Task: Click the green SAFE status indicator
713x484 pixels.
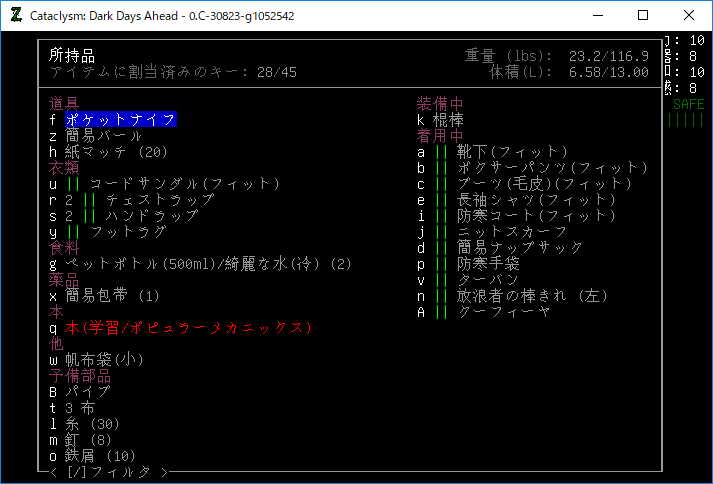Action: coord(688,104)
